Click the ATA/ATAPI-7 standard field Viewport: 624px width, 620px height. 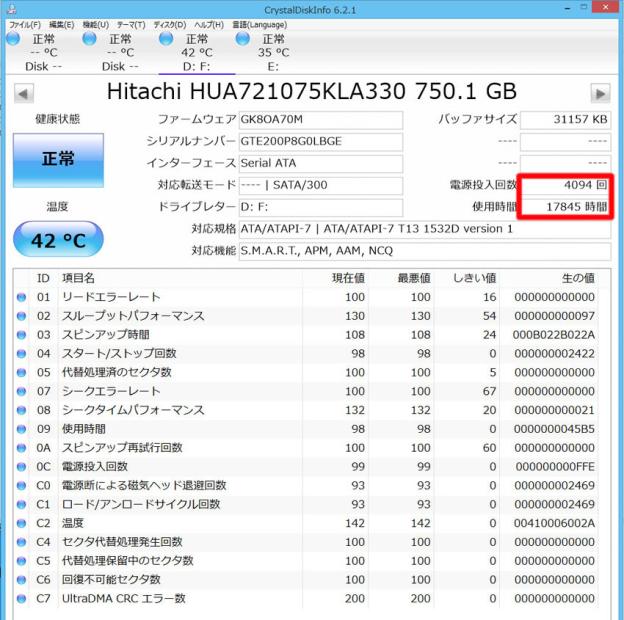(425, 229)
